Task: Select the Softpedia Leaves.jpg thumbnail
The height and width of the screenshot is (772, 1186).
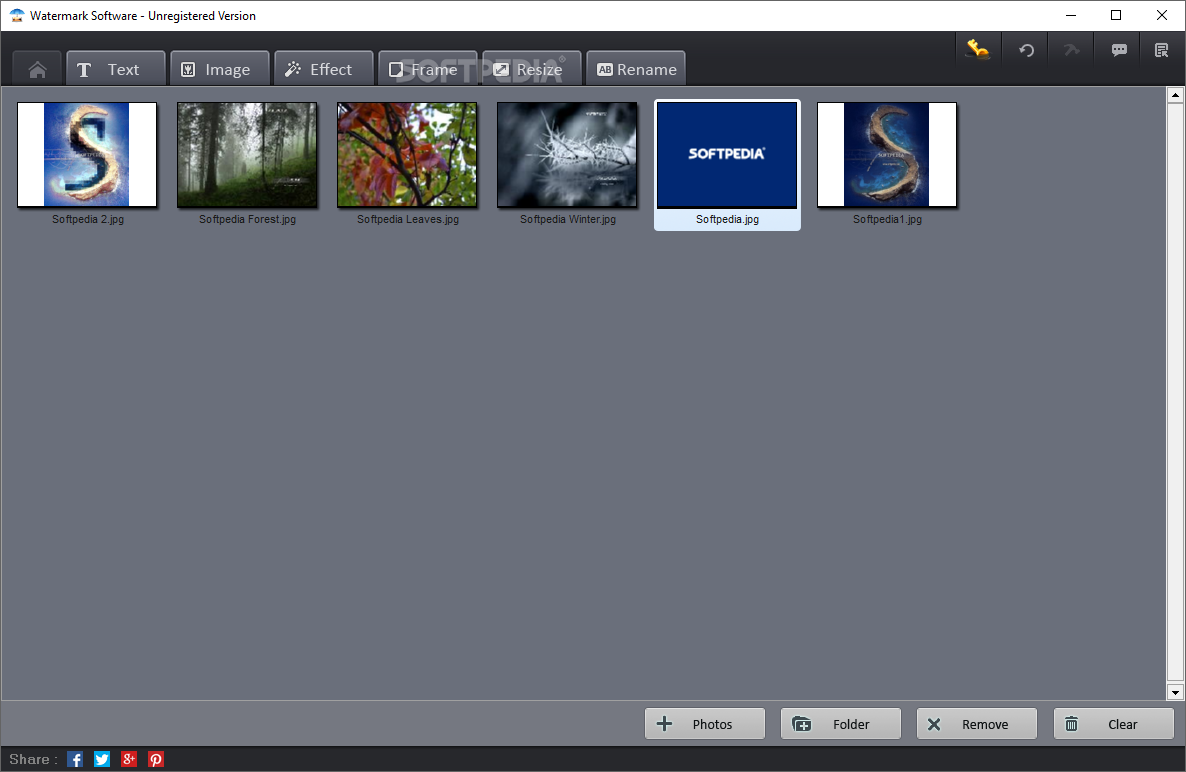Action: tap(407, 154)
